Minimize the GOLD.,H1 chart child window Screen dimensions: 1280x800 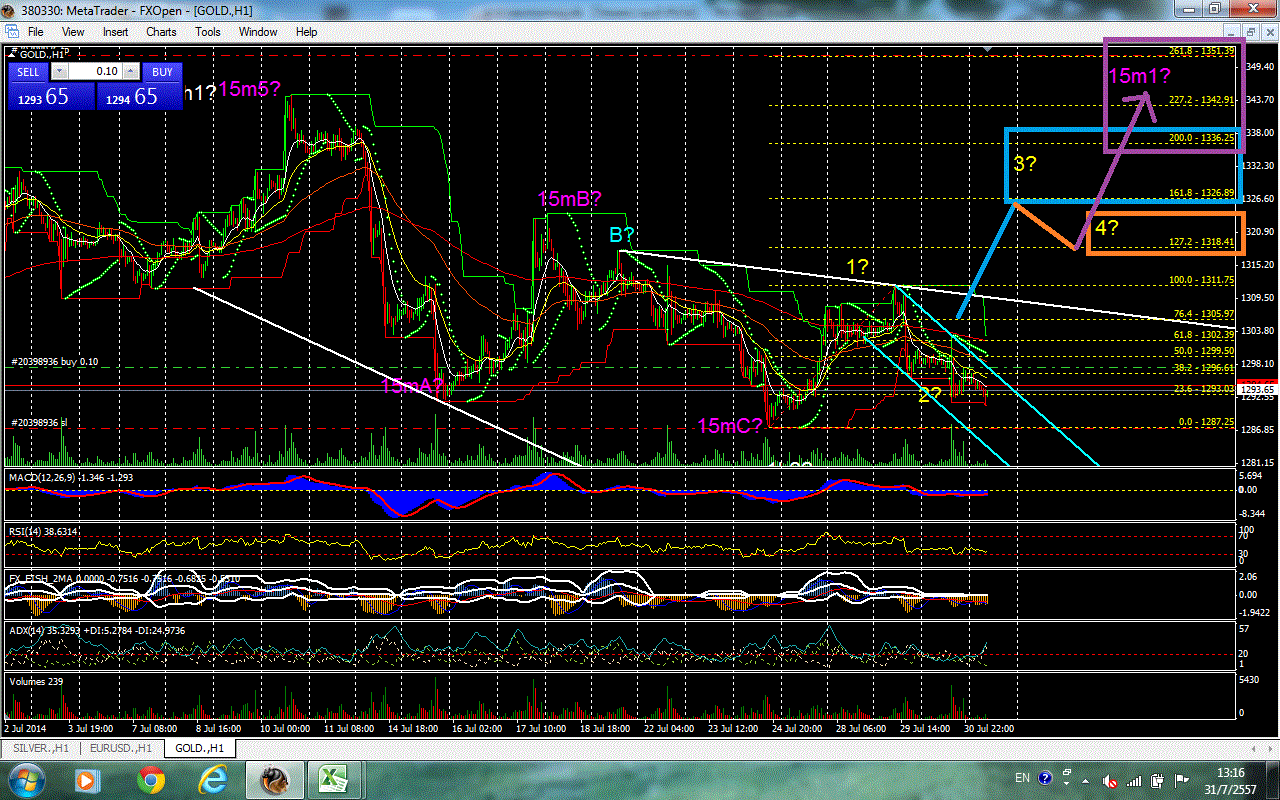pos(1233,31)
